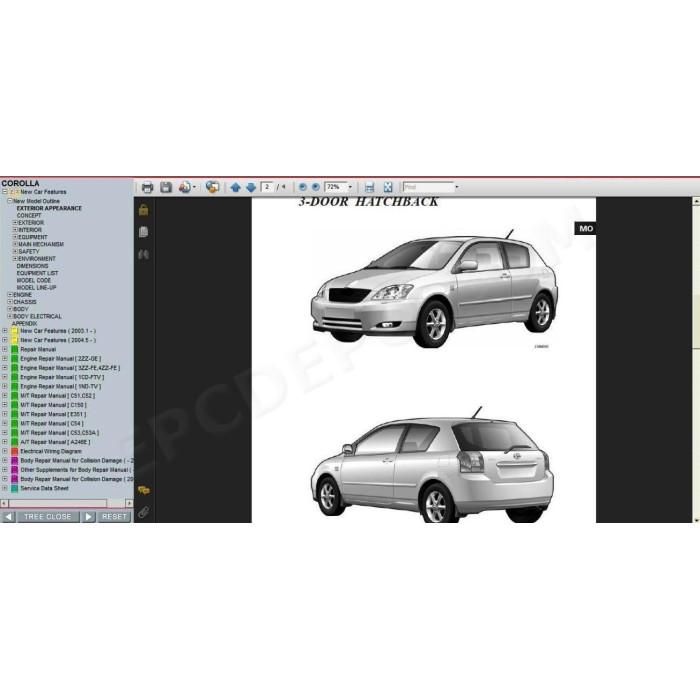Image resolution: width=700 pixels, height=700 pixels.
Task: Open the Pages panel icon in sidebar
Action: [x=143, y=232]
